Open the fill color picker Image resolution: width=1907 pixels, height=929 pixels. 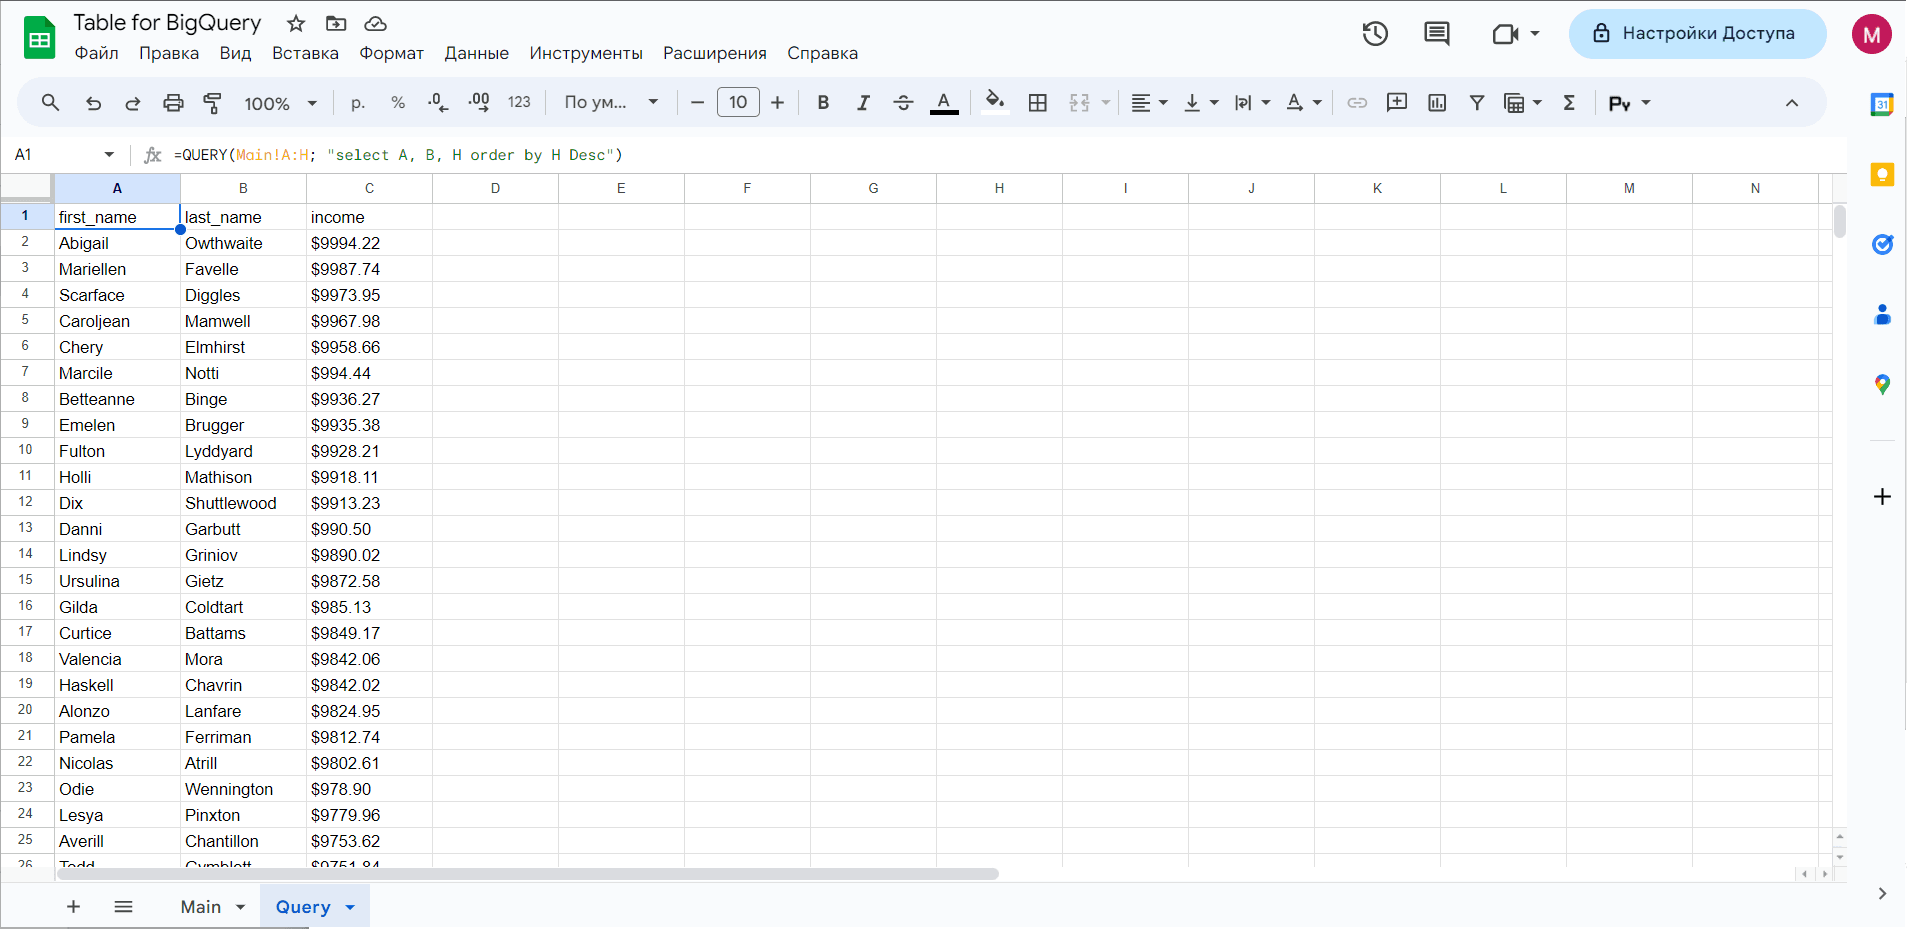995,102
